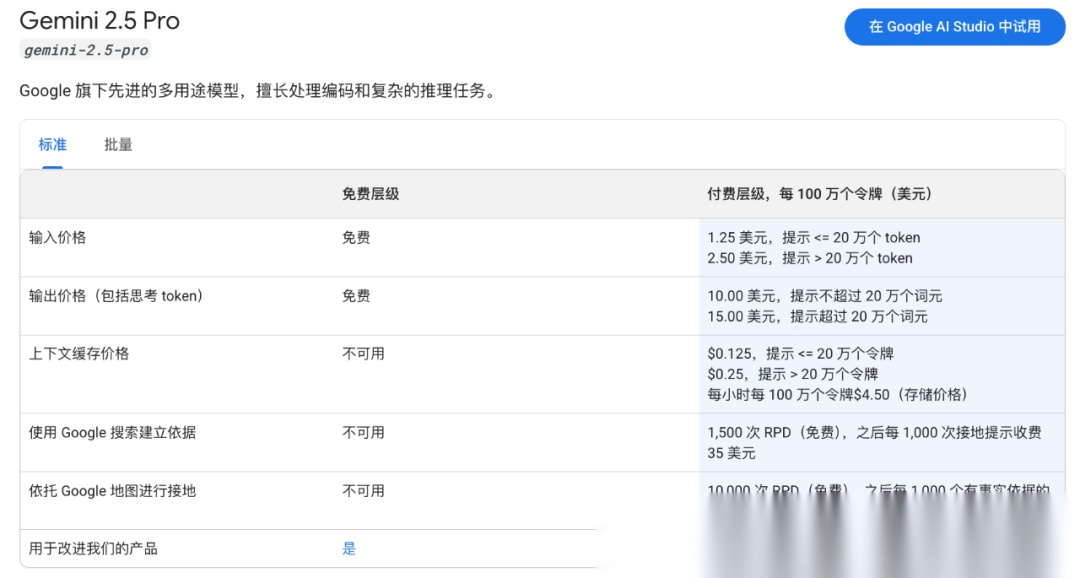Click the 2.50 美元，提示 > 20 万个 token text
The width and height of the screenshot is (1080, 578).
point(810,258)
